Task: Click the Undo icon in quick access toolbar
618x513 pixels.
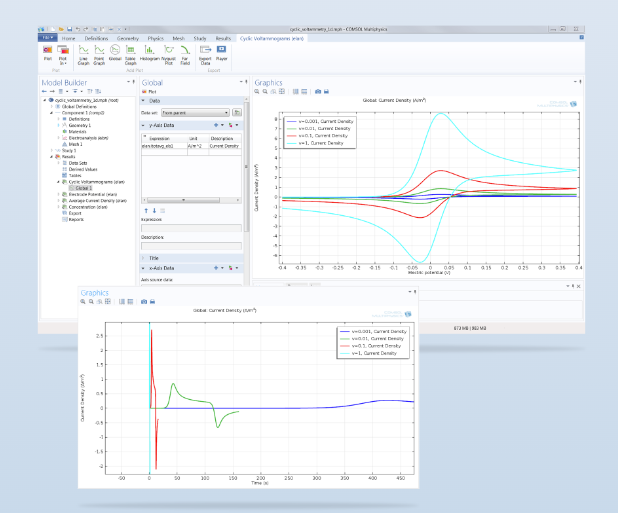Action: click(78, 29)
